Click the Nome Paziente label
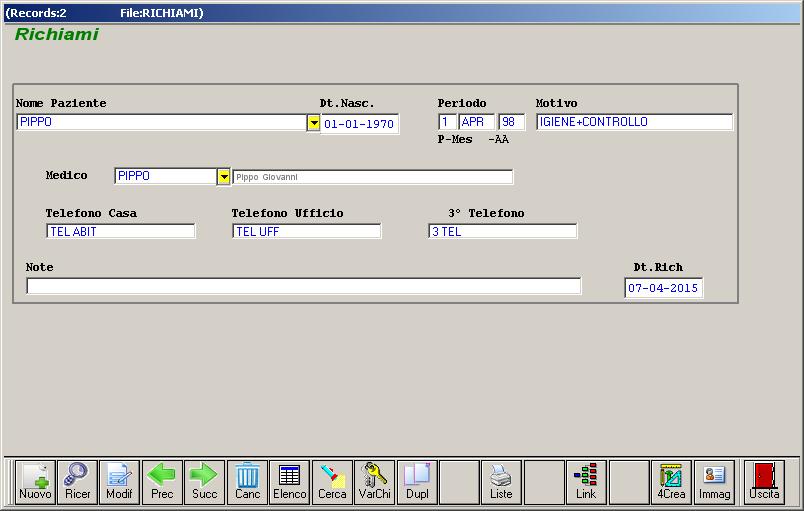This screenshot has height=511, width=804. 61,103
